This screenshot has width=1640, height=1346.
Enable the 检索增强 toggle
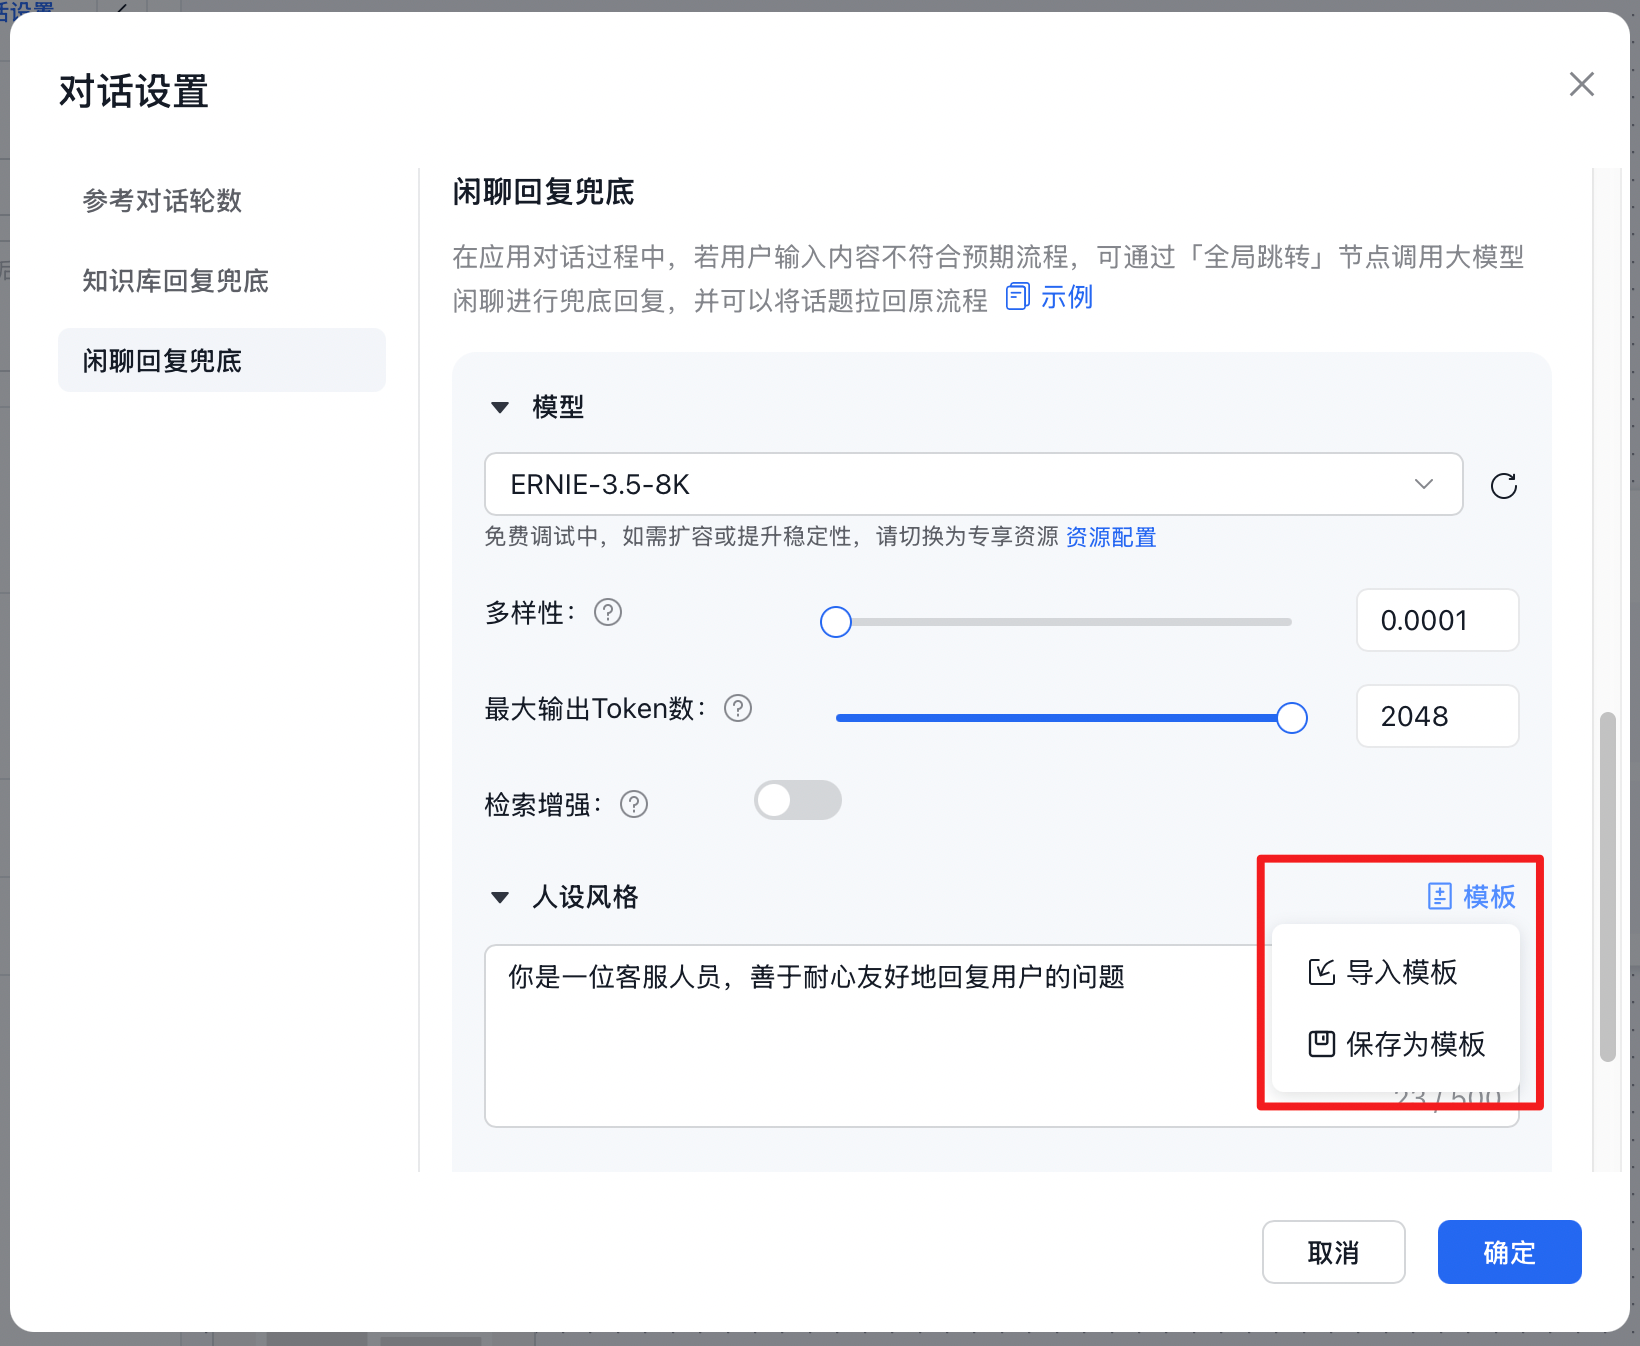798,800
